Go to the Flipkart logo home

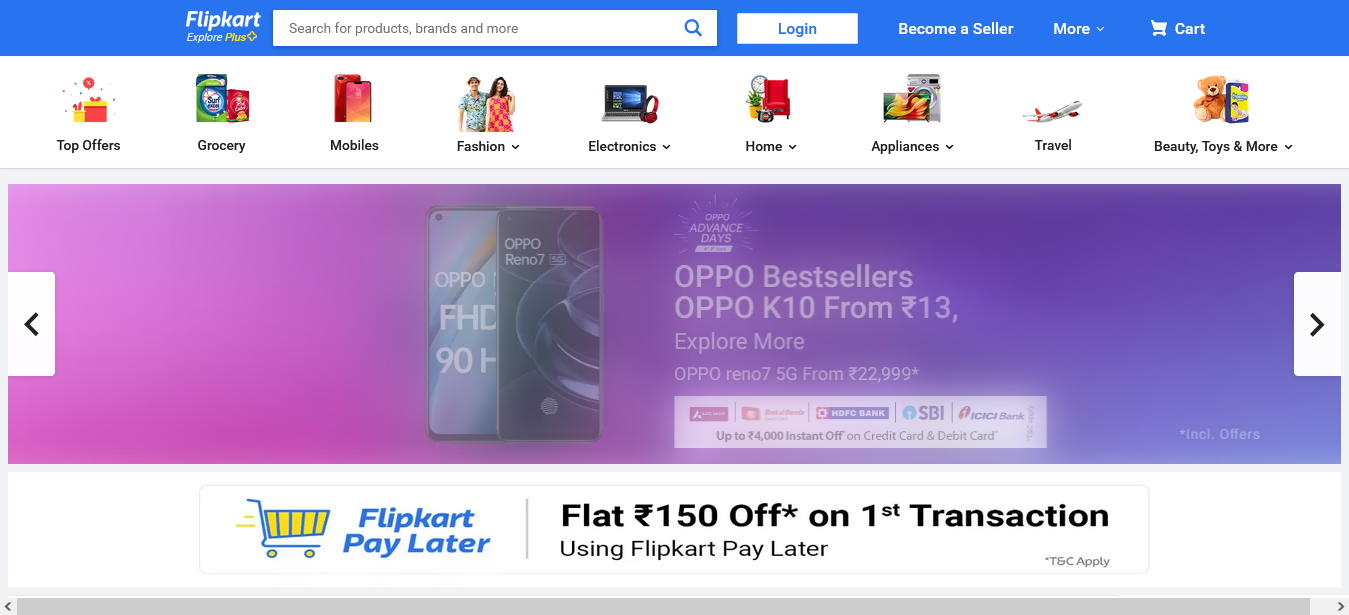coord(223,27)
